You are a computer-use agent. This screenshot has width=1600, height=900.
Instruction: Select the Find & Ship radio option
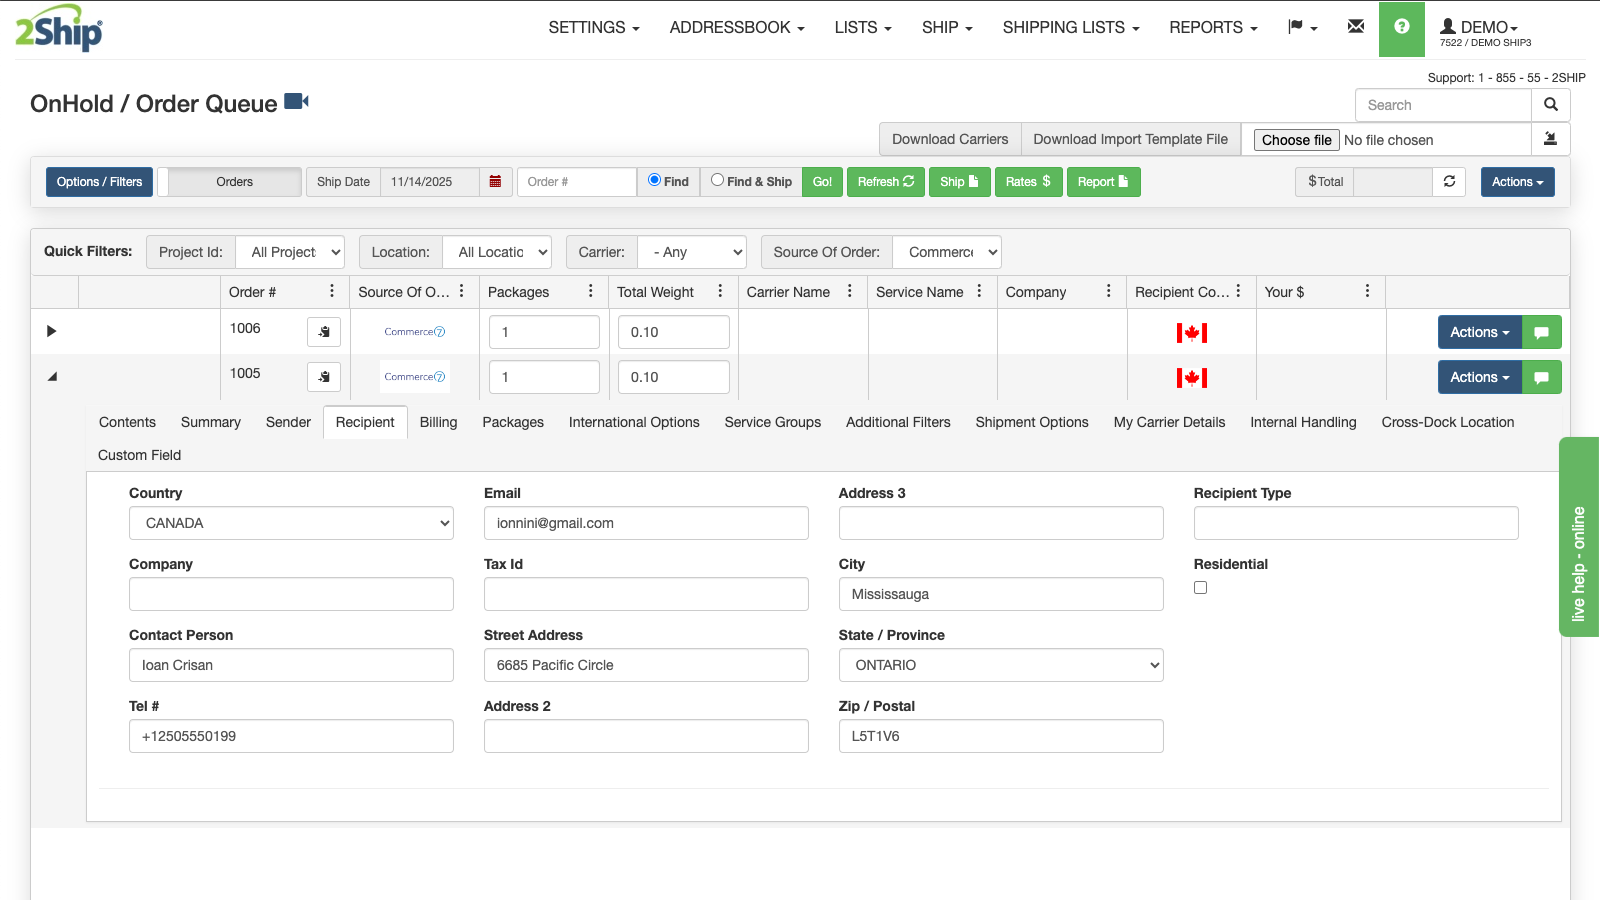[x=717, y=180]
